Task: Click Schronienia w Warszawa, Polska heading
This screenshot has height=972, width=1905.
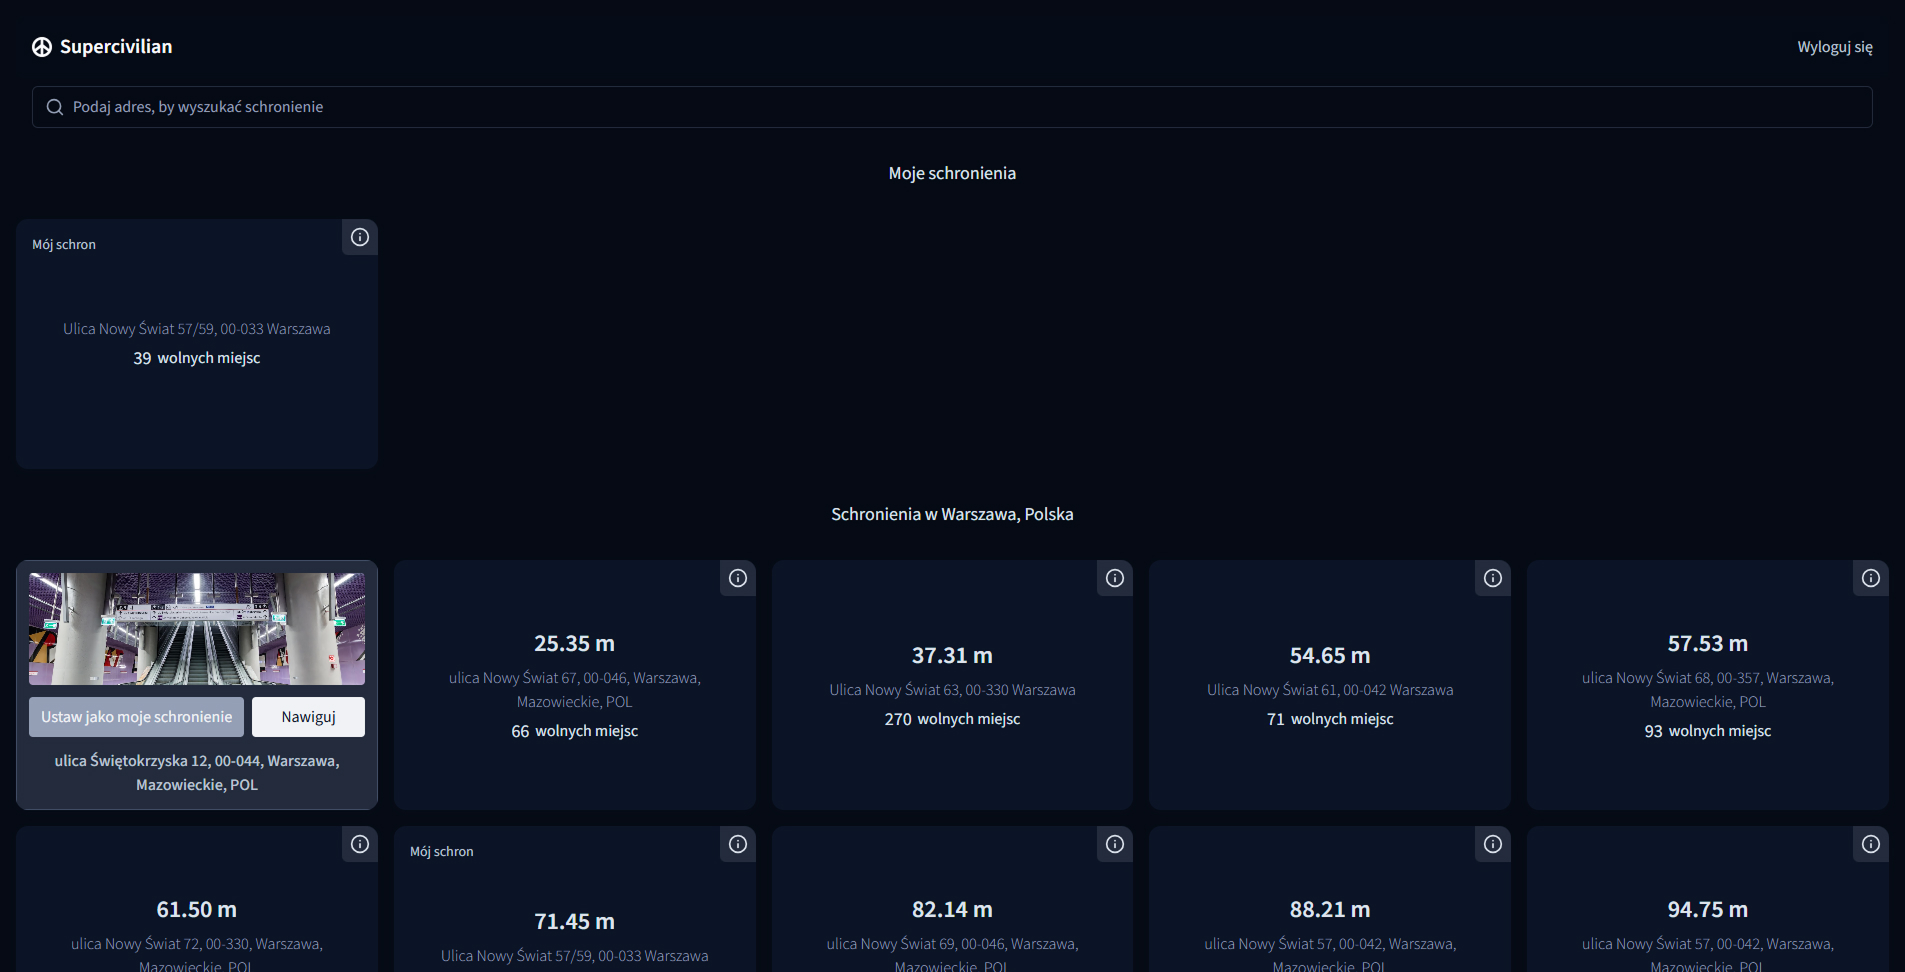Action: 952,514
